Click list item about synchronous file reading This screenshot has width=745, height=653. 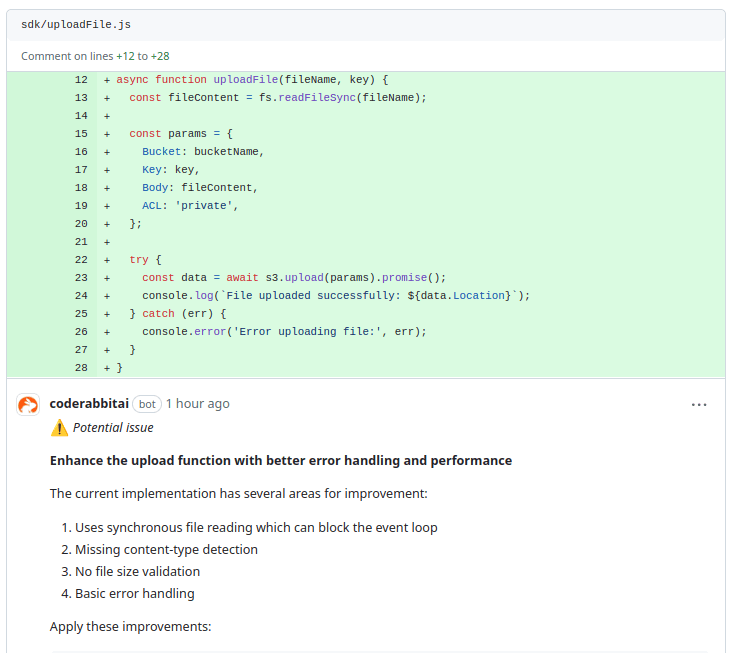(x=256, y=527)
